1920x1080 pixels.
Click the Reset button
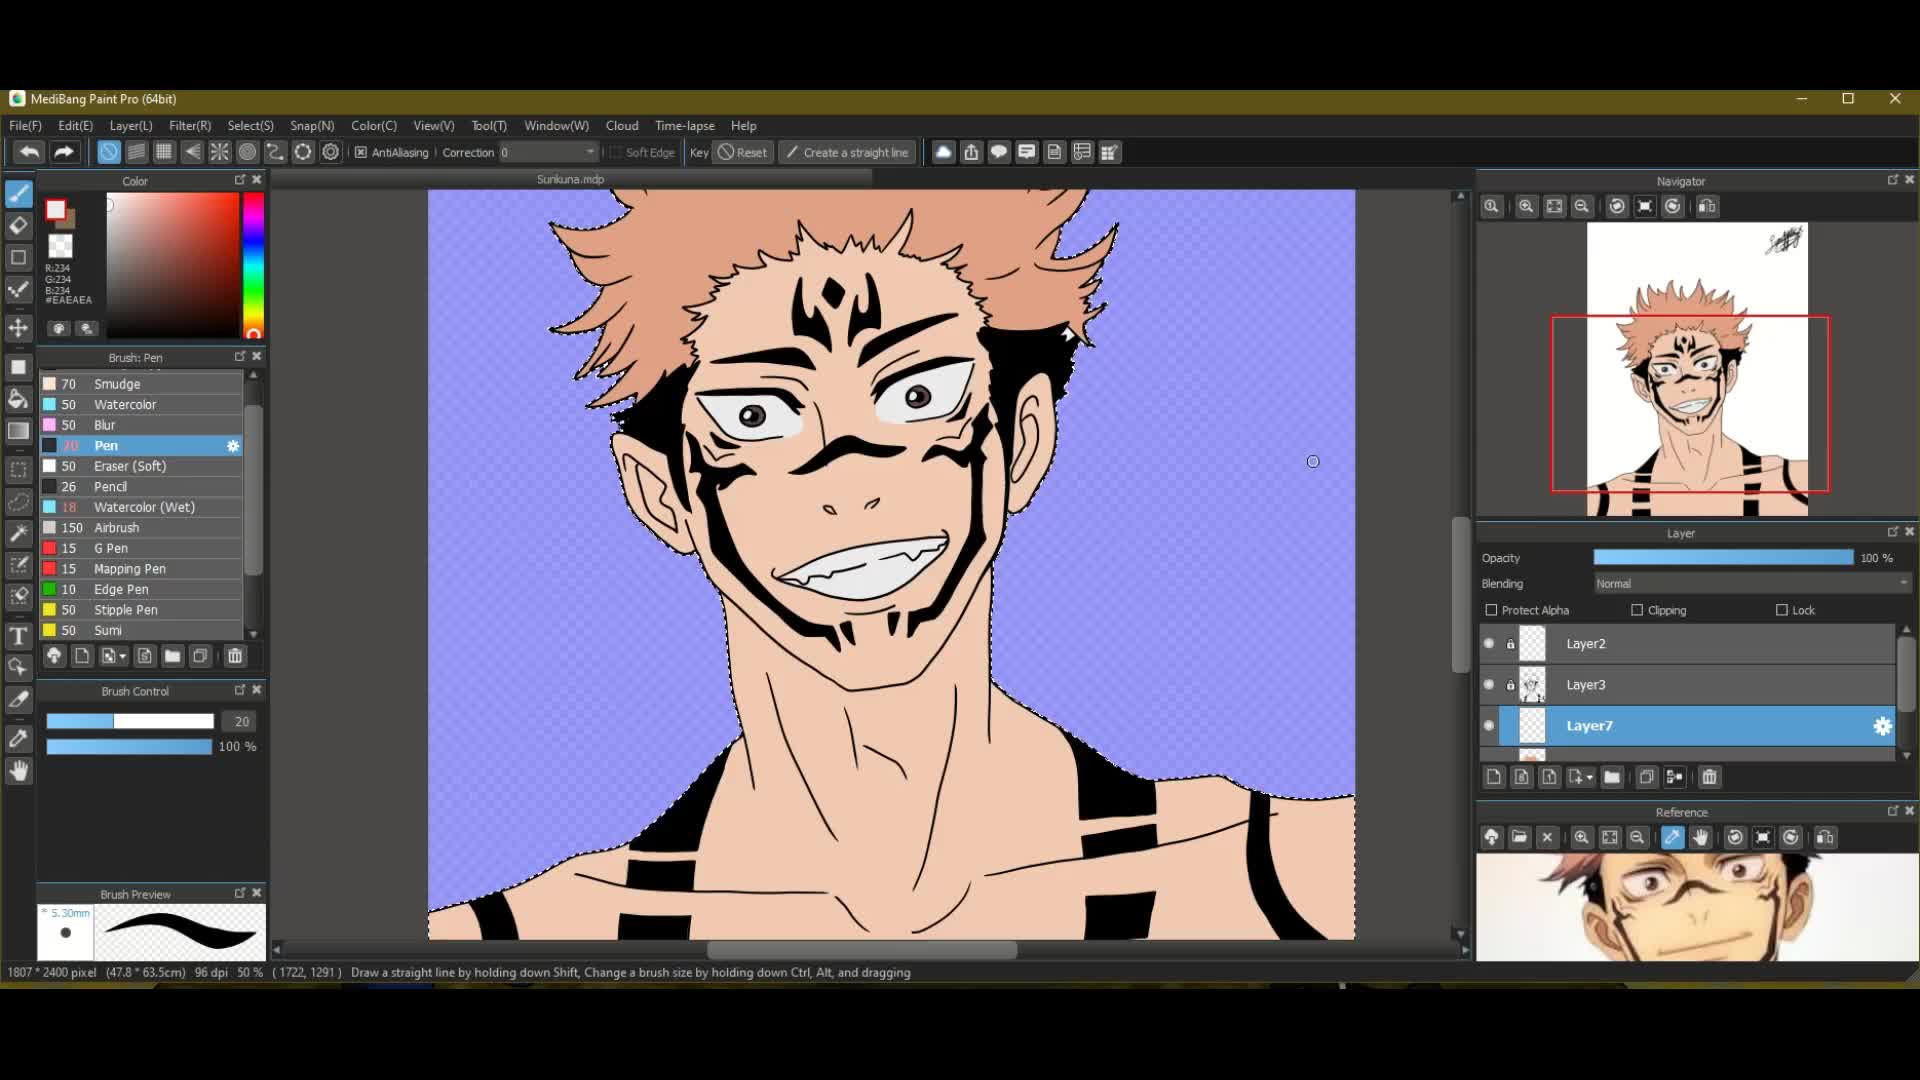click(x=743, y=152)
